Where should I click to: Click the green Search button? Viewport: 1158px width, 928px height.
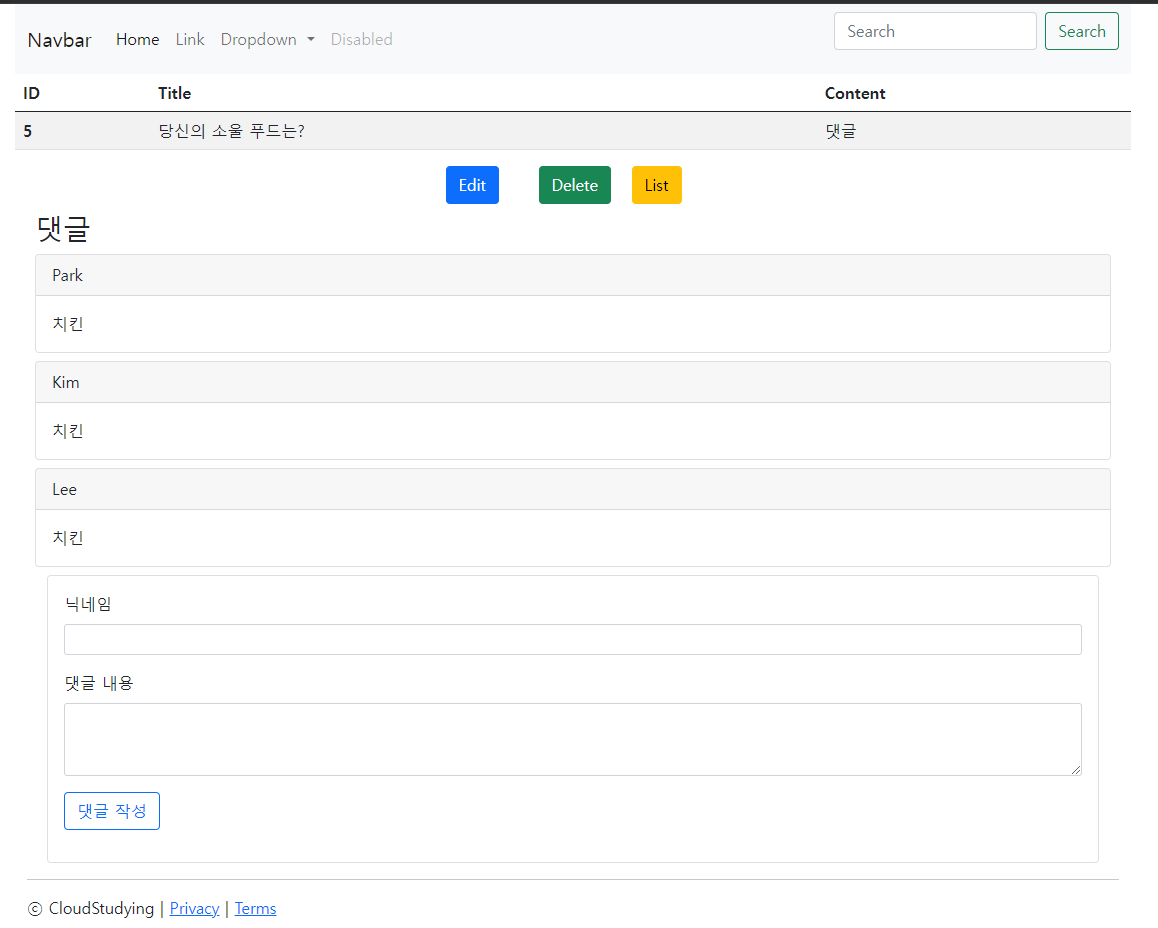tap(1081, 31)
